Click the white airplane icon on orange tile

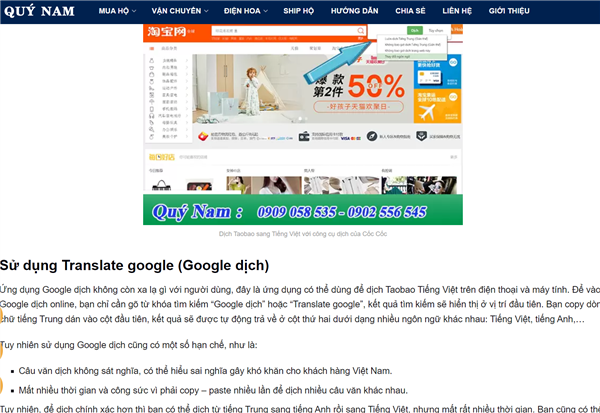[x=426, y=112]
